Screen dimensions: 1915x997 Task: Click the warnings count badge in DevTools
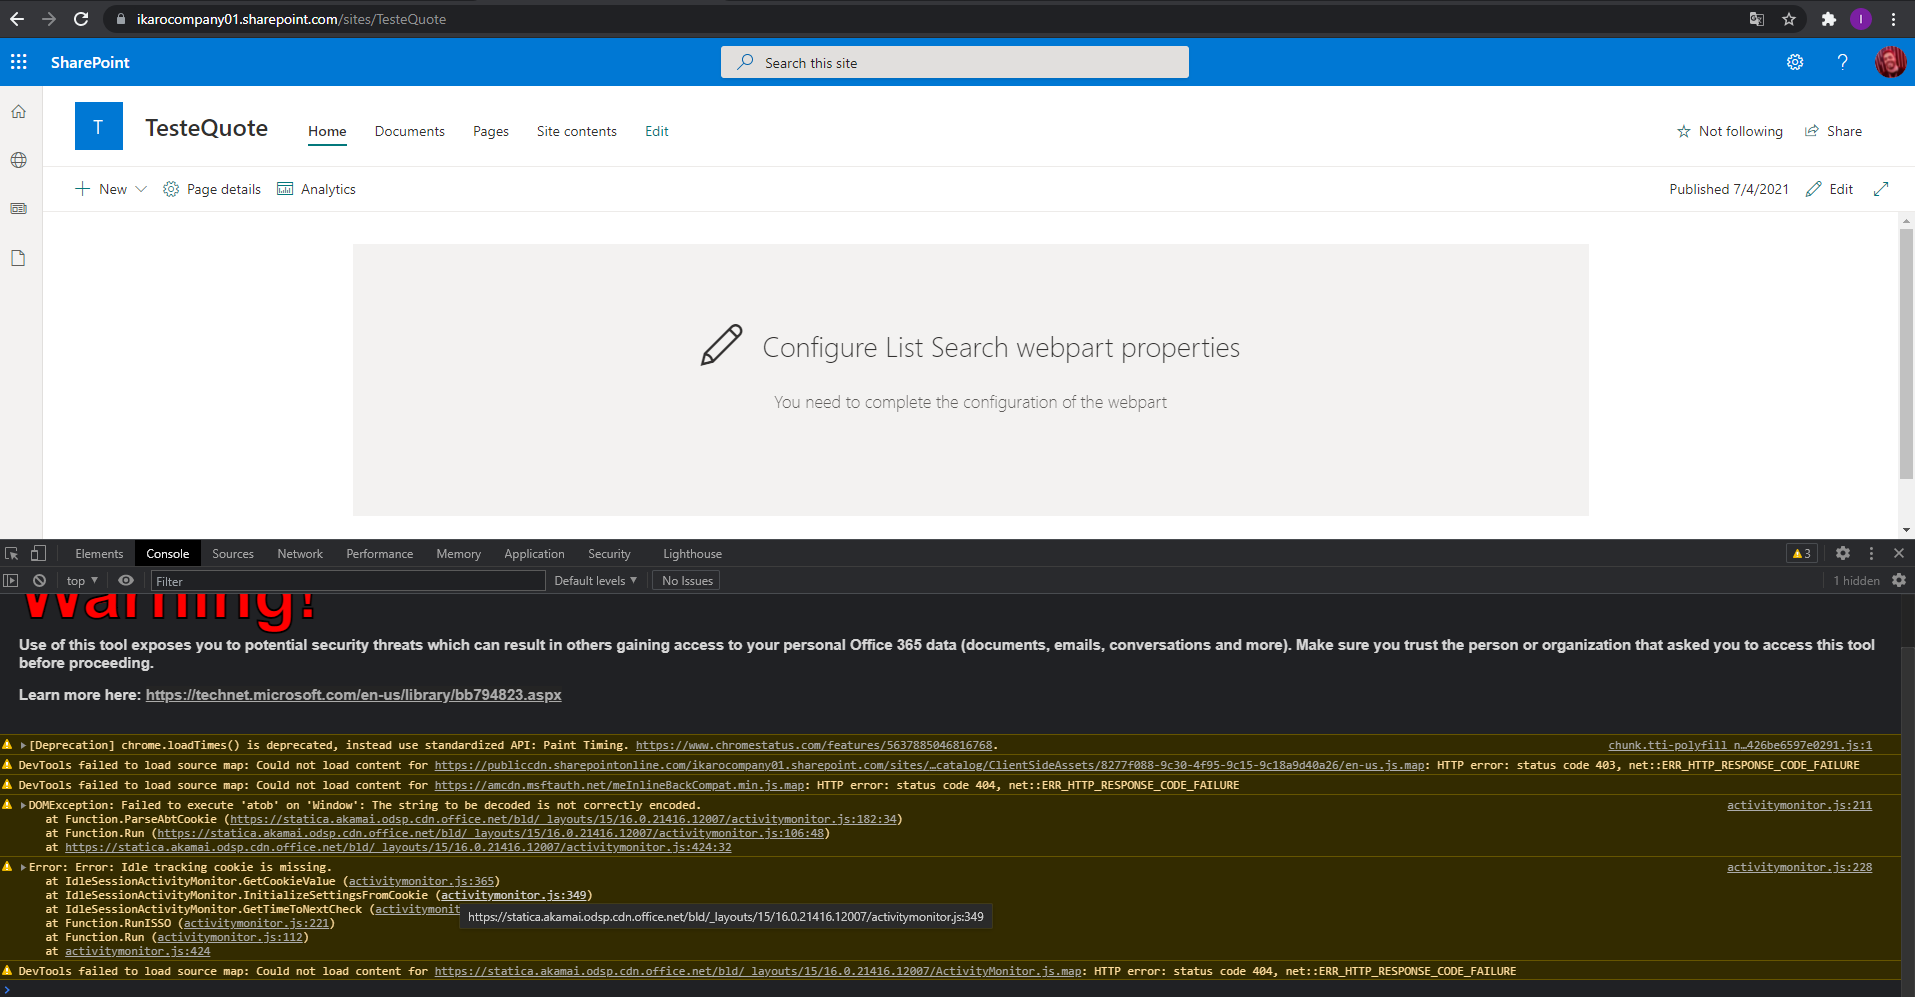pos(1801,553)
